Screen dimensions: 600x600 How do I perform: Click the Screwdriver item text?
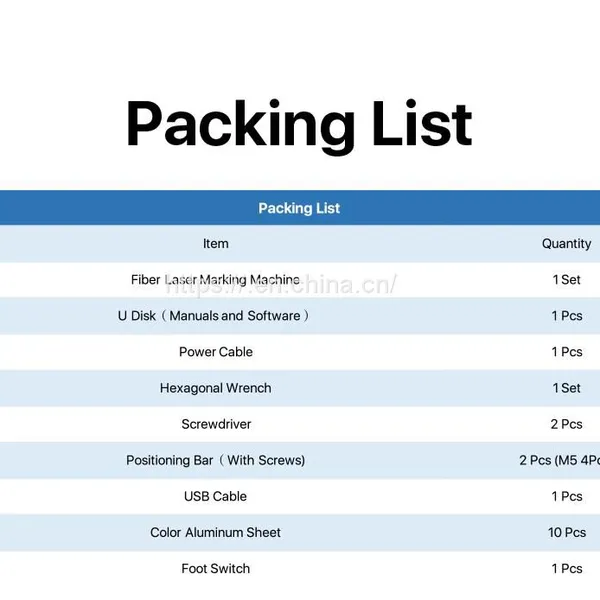coord(216,424)
